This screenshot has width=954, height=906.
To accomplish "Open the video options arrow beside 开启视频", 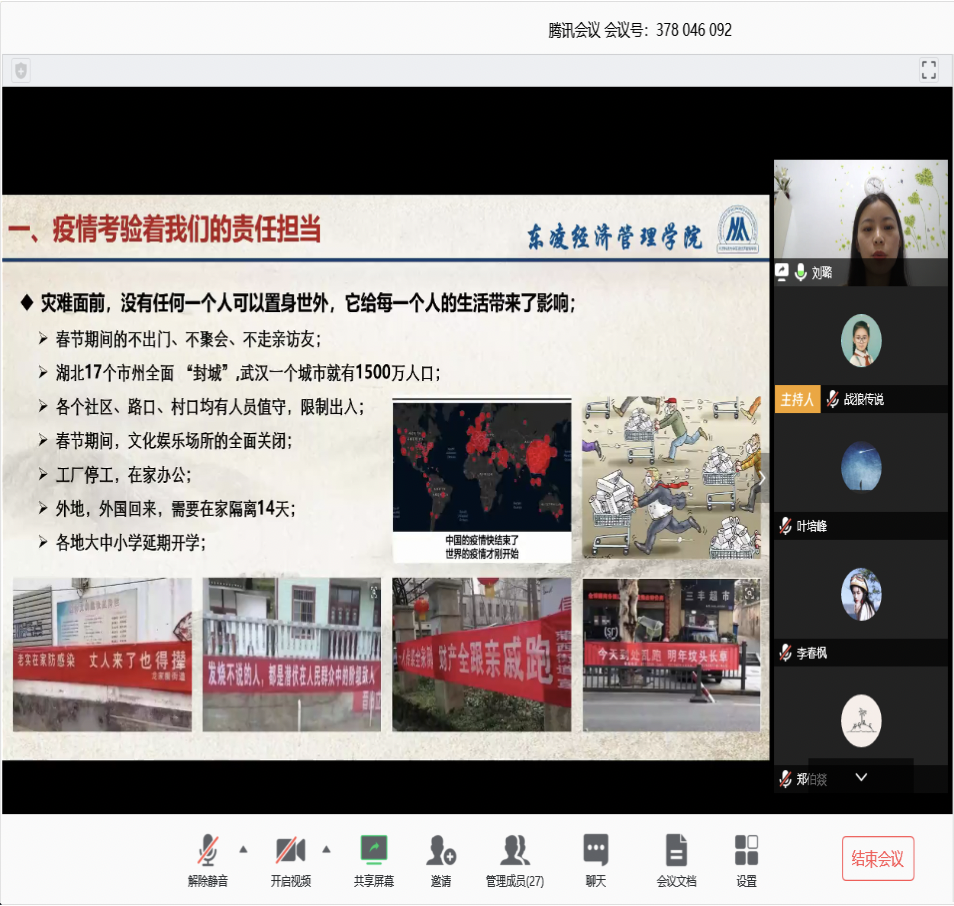I will click(326, 850).
